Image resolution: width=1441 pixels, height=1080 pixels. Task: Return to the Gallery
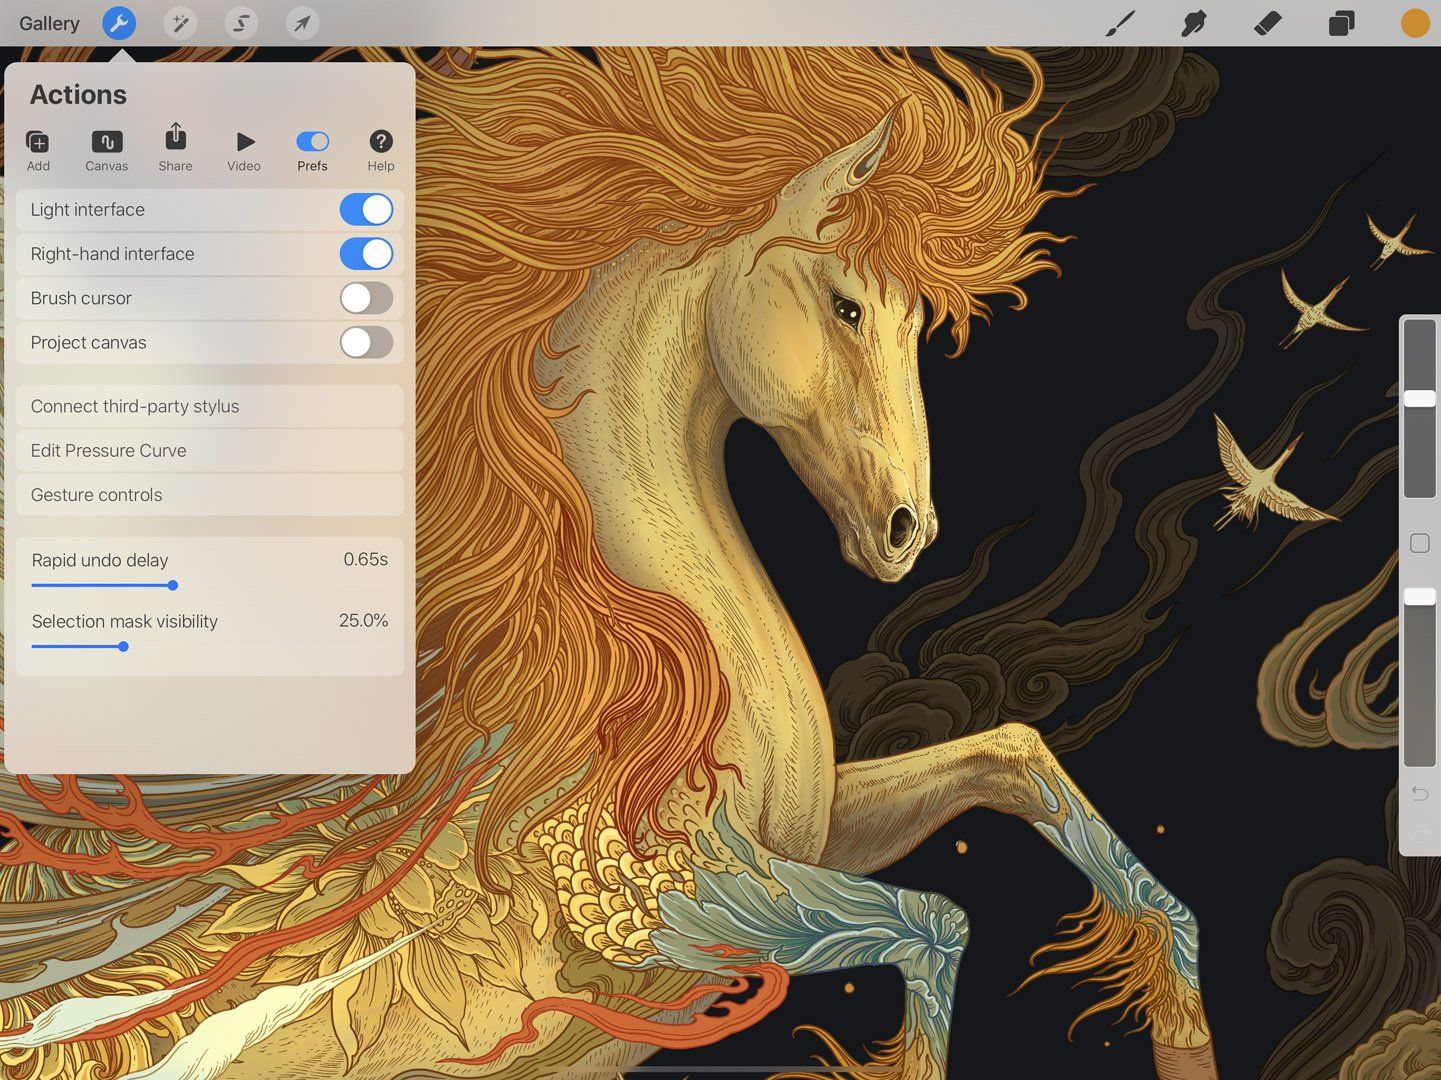(x=48, y=22)
